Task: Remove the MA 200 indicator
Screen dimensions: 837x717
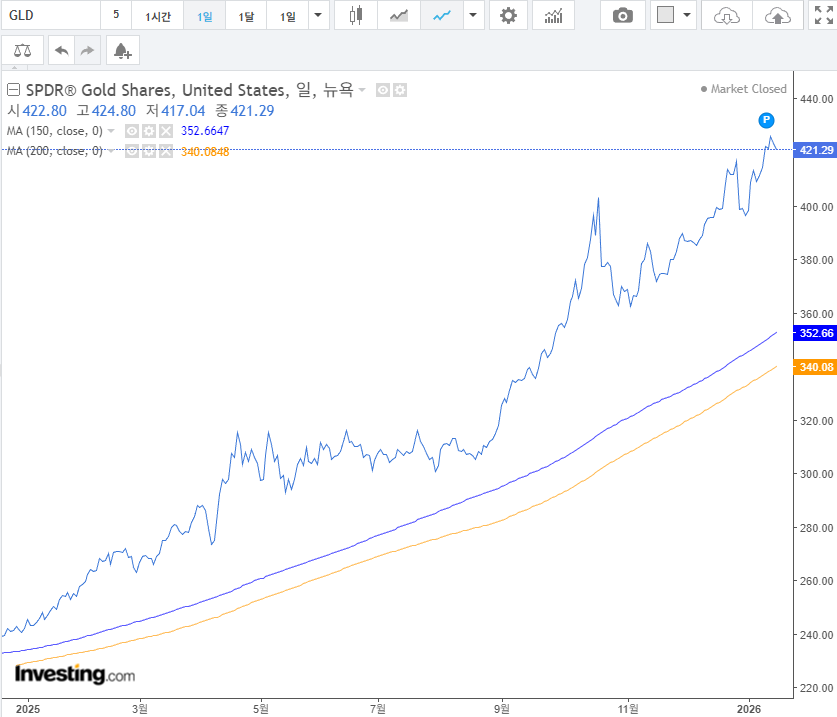Action: coord(166,151)
